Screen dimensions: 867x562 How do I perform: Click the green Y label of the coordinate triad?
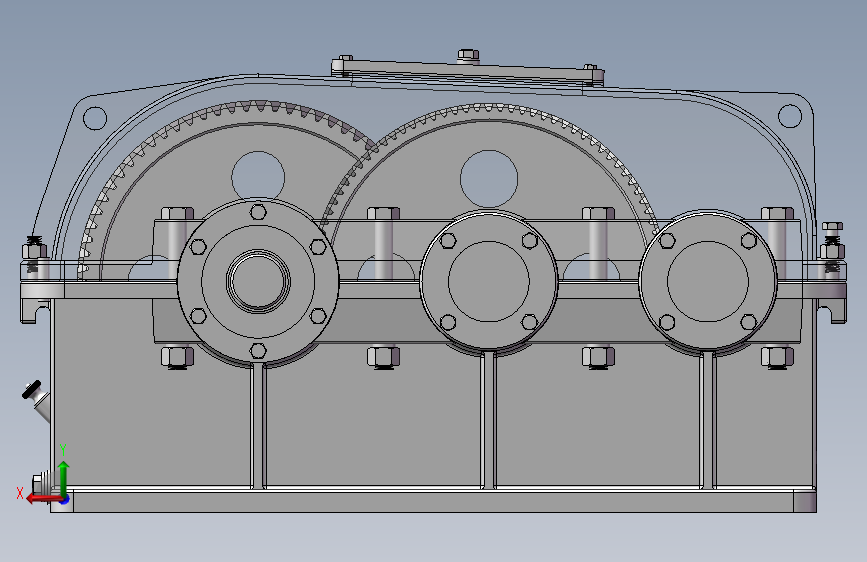pos(63,449)
